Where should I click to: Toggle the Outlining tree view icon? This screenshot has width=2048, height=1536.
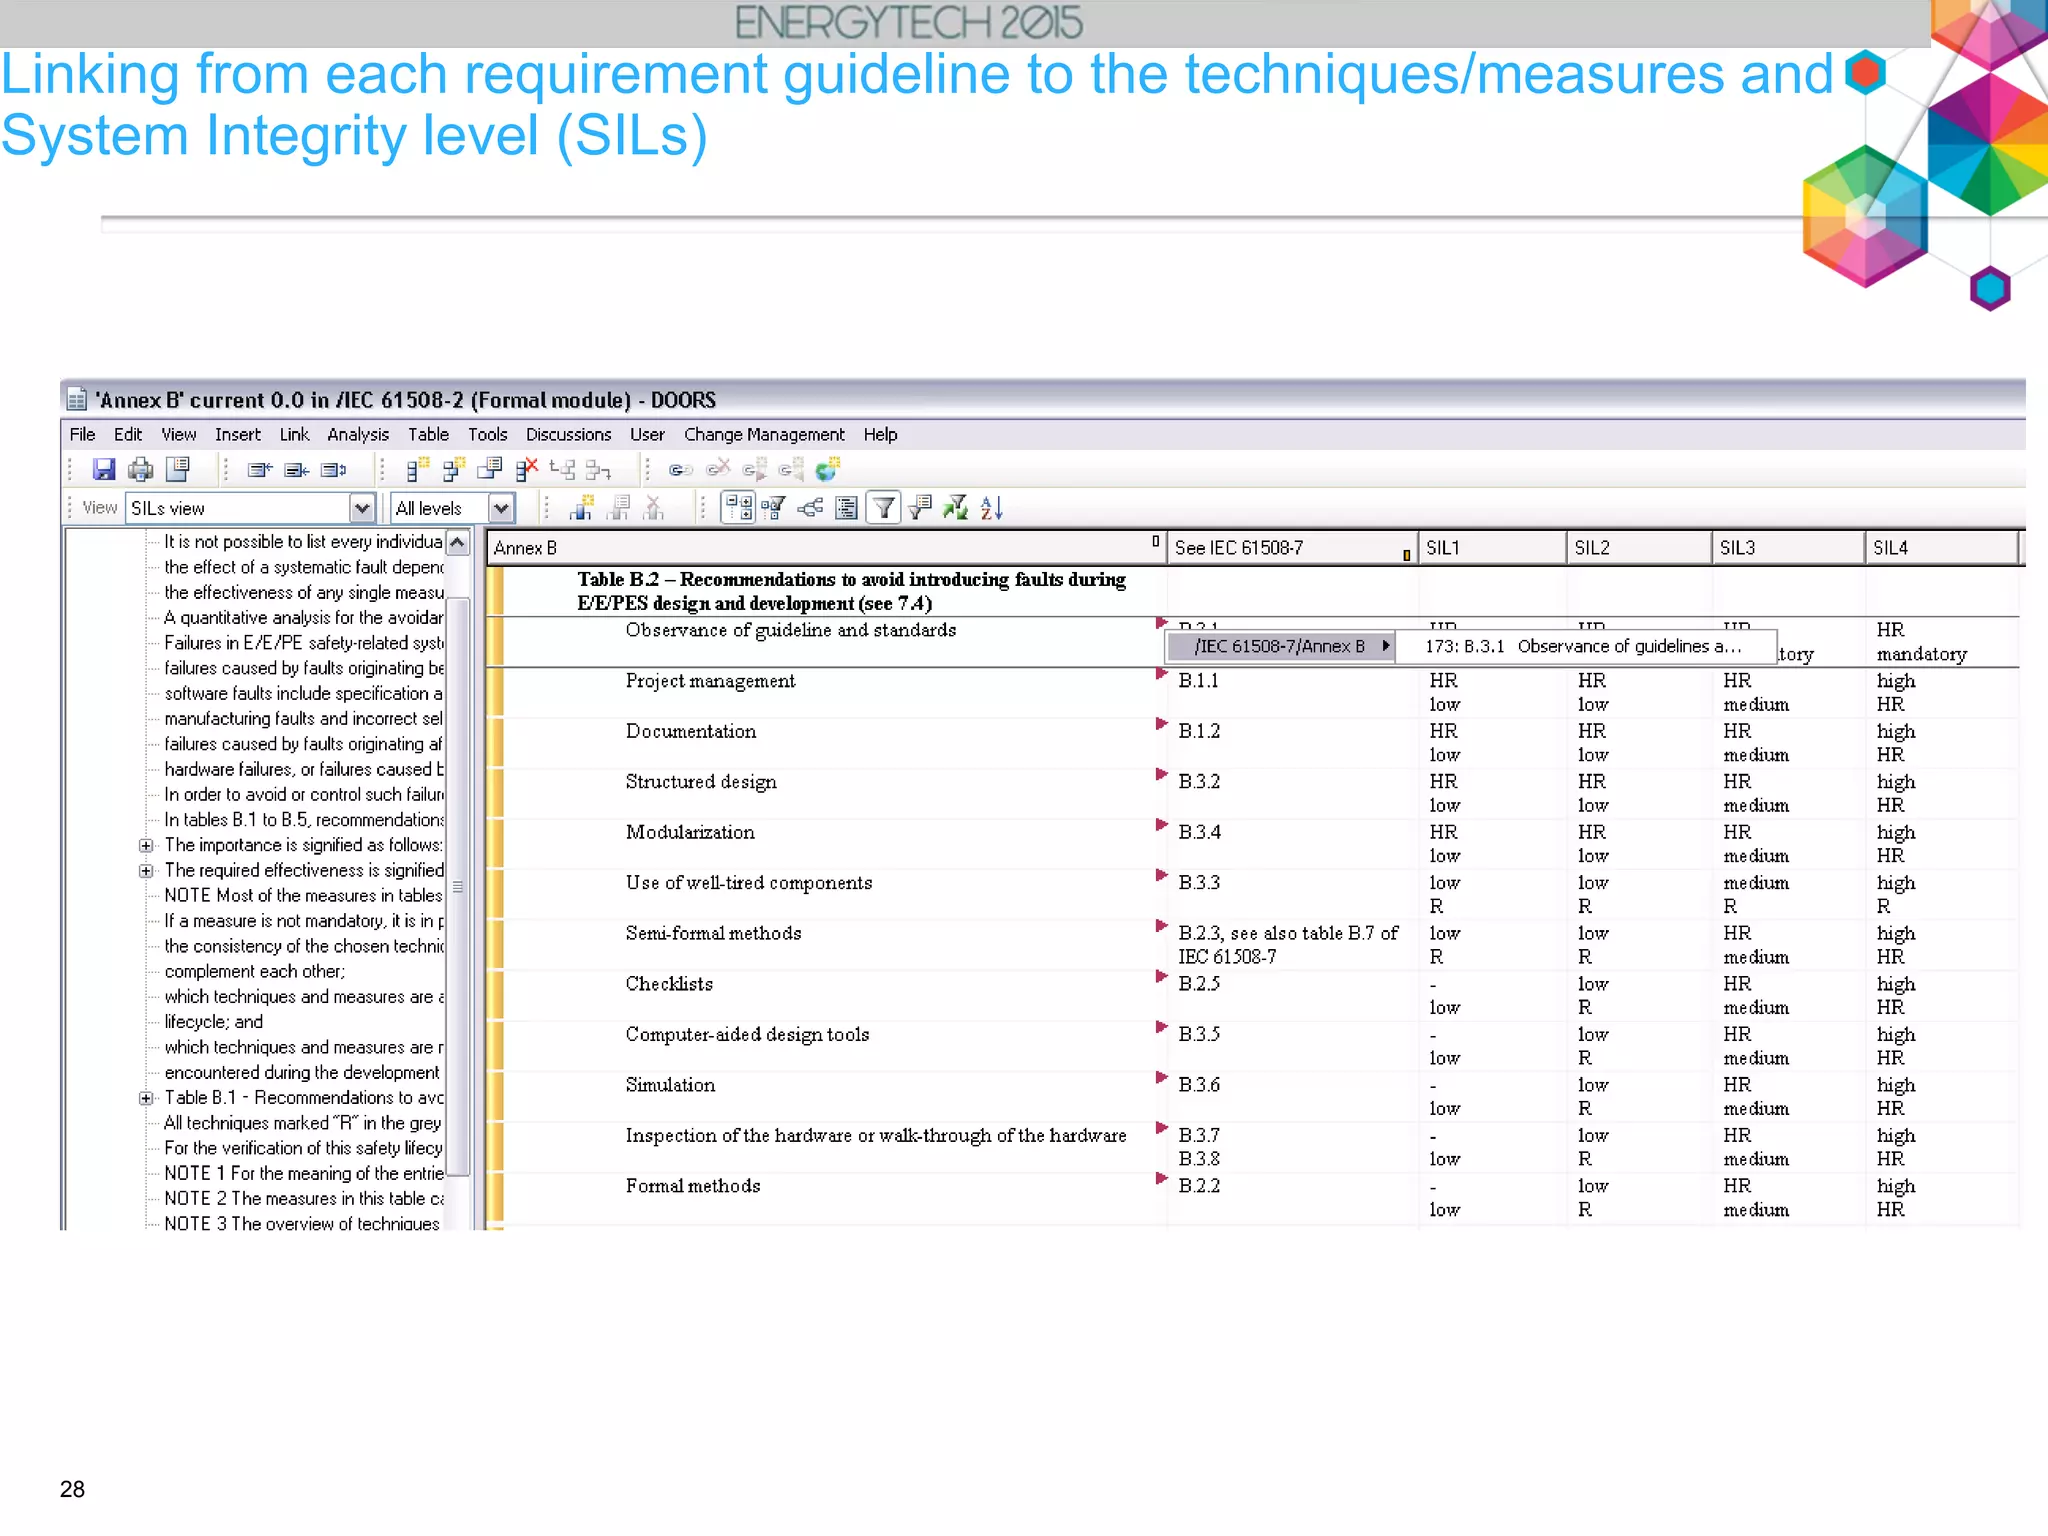coord(738,508)
